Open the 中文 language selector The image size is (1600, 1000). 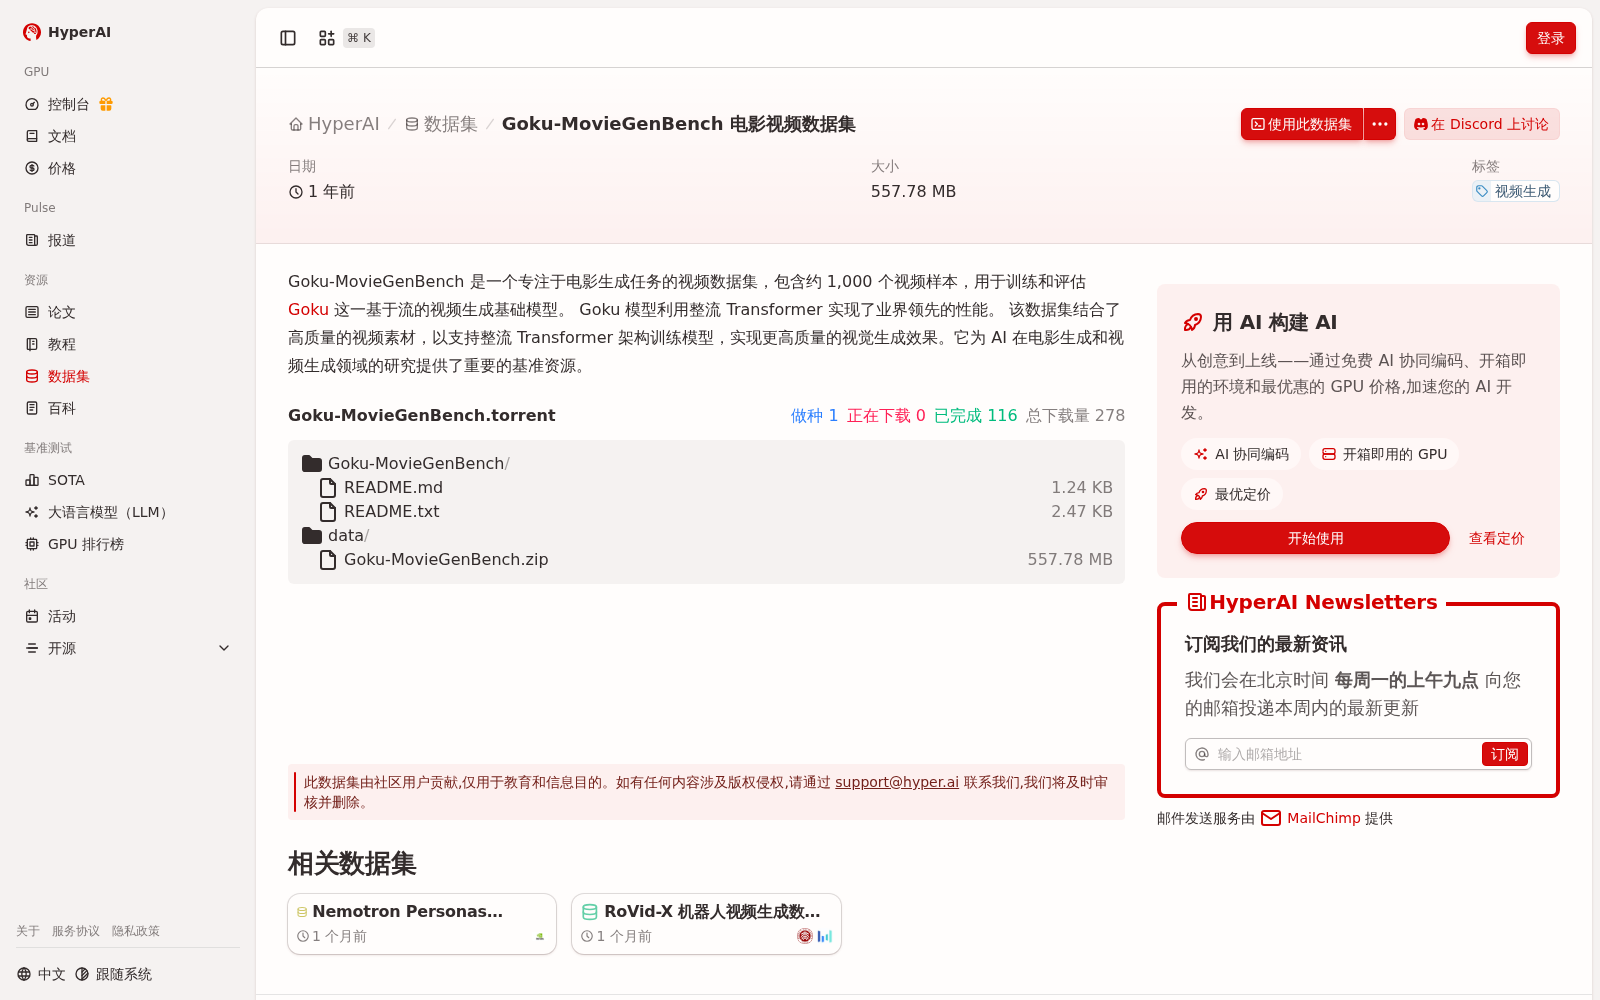point(41,974)
